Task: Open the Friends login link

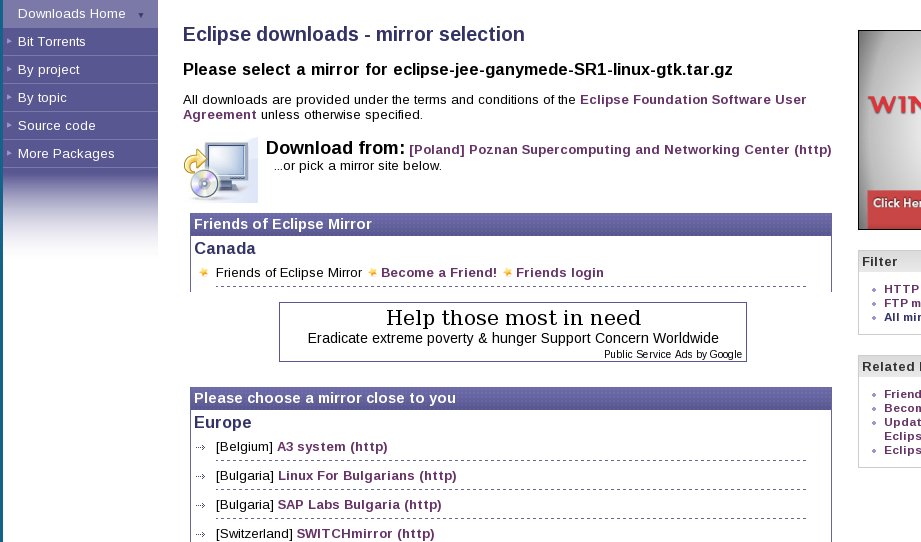Action: click(x=559, y=273)
